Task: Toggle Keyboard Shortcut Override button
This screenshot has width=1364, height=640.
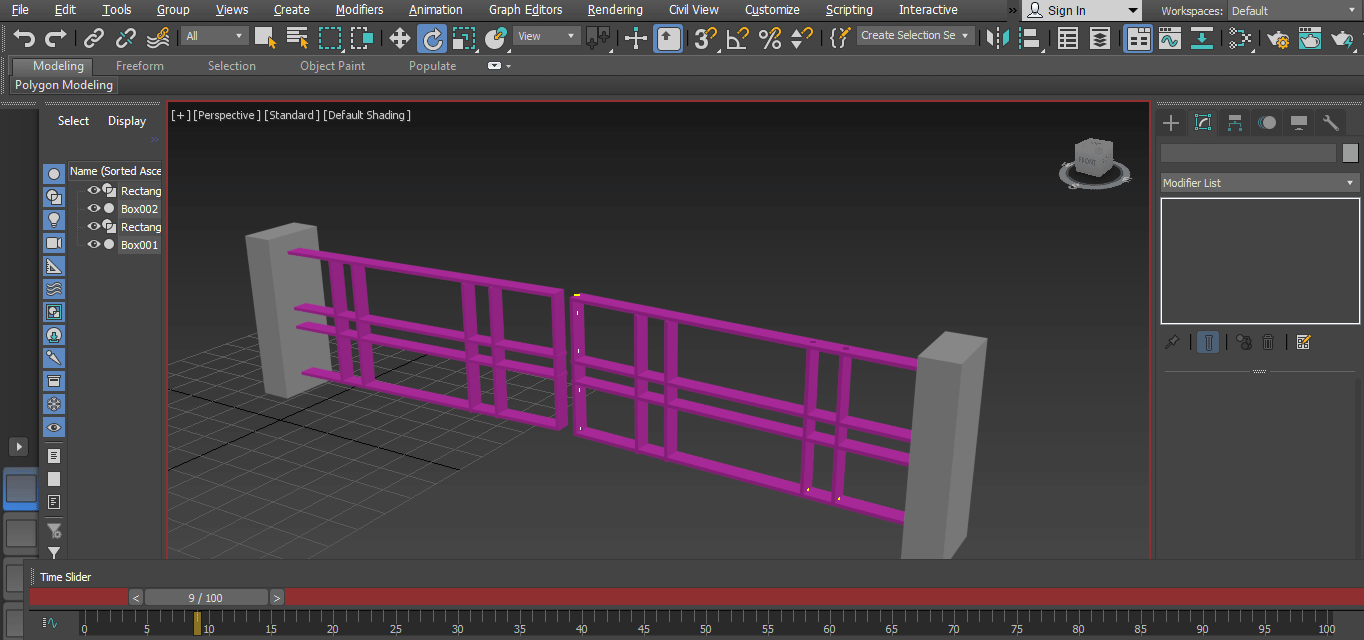Action: pyautogui.click(x=668, y=38)
